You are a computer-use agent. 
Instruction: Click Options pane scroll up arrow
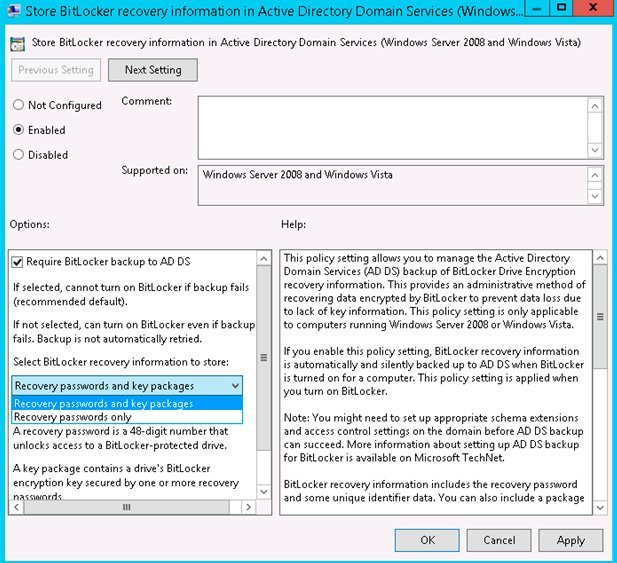[x=264, y=258]
